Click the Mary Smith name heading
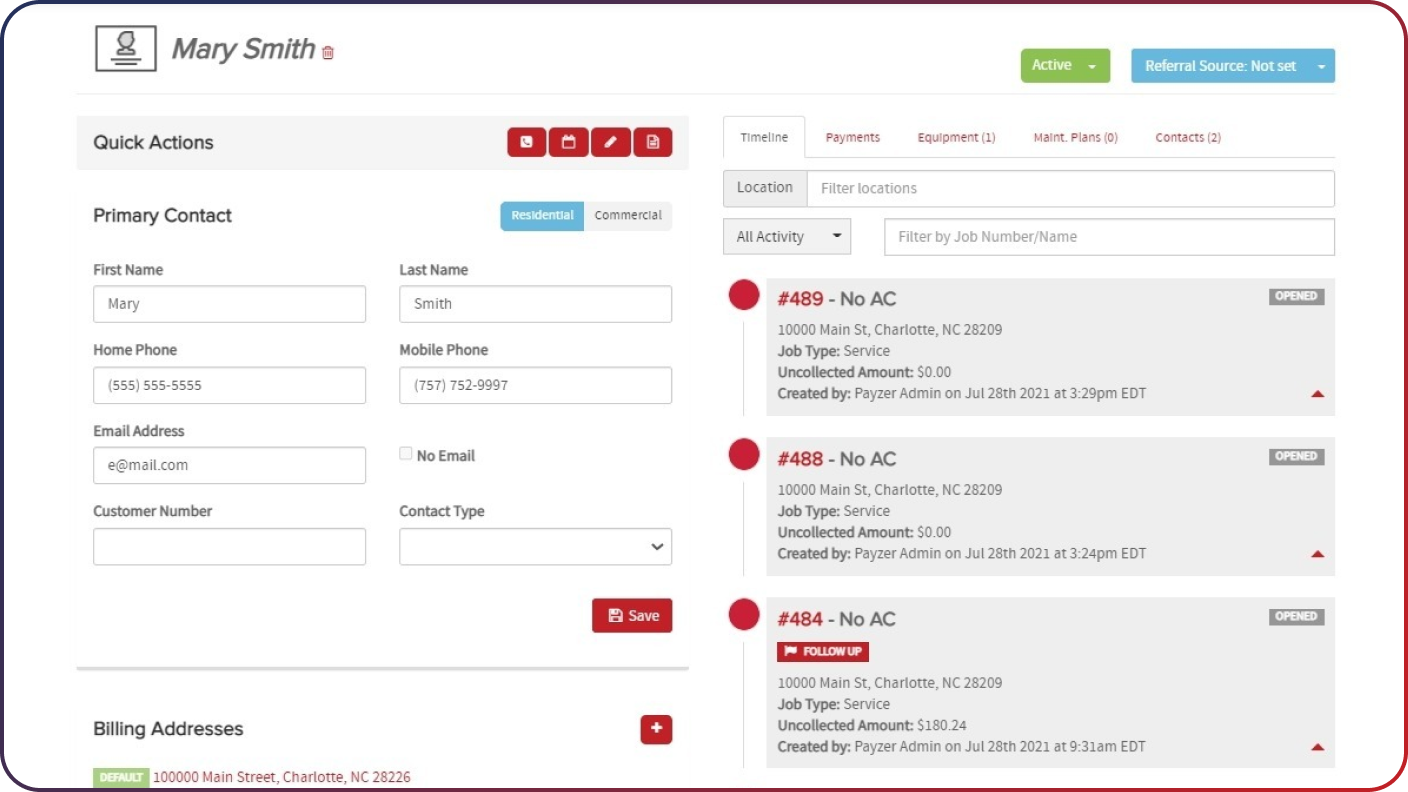The height and width of the screenshot is (792, 1408). point(243,49)
